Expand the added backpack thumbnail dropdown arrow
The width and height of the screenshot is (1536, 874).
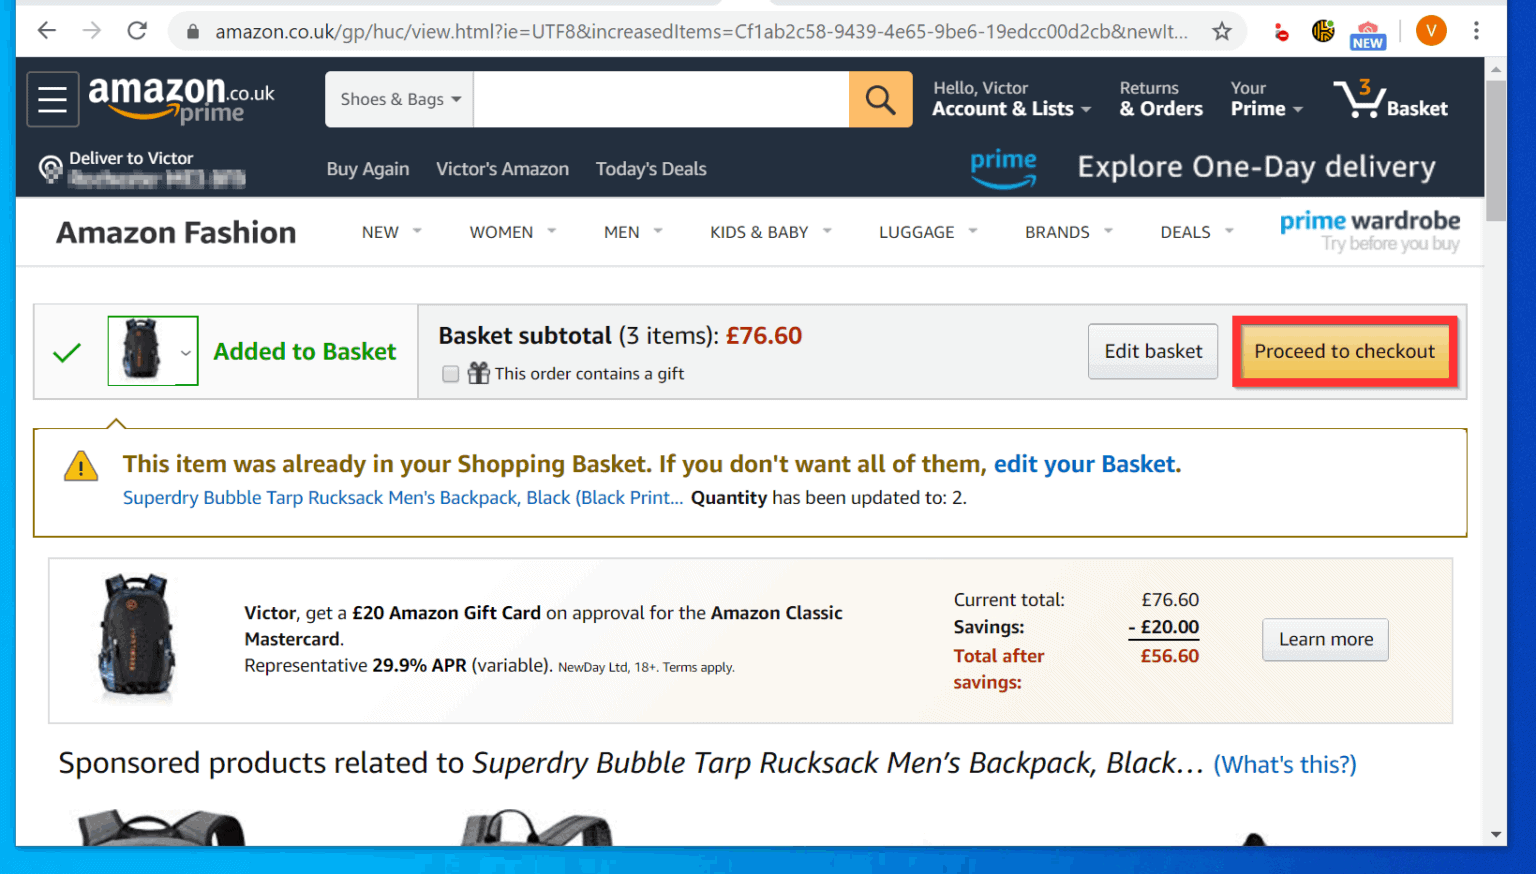point(185,352)
